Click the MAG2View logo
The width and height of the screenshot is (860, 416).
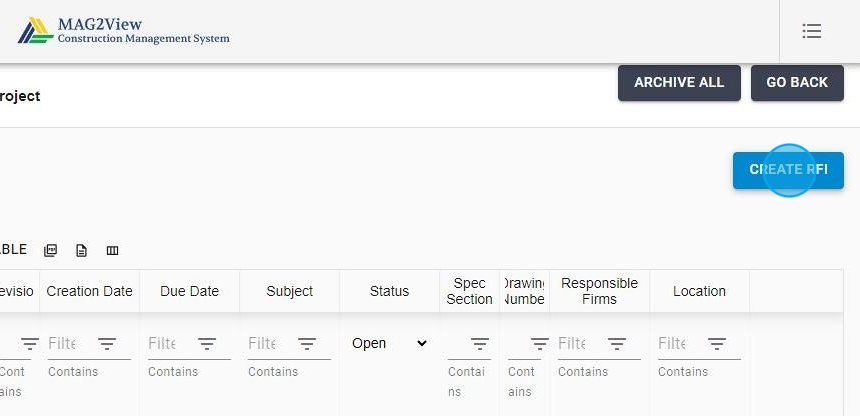124,31
